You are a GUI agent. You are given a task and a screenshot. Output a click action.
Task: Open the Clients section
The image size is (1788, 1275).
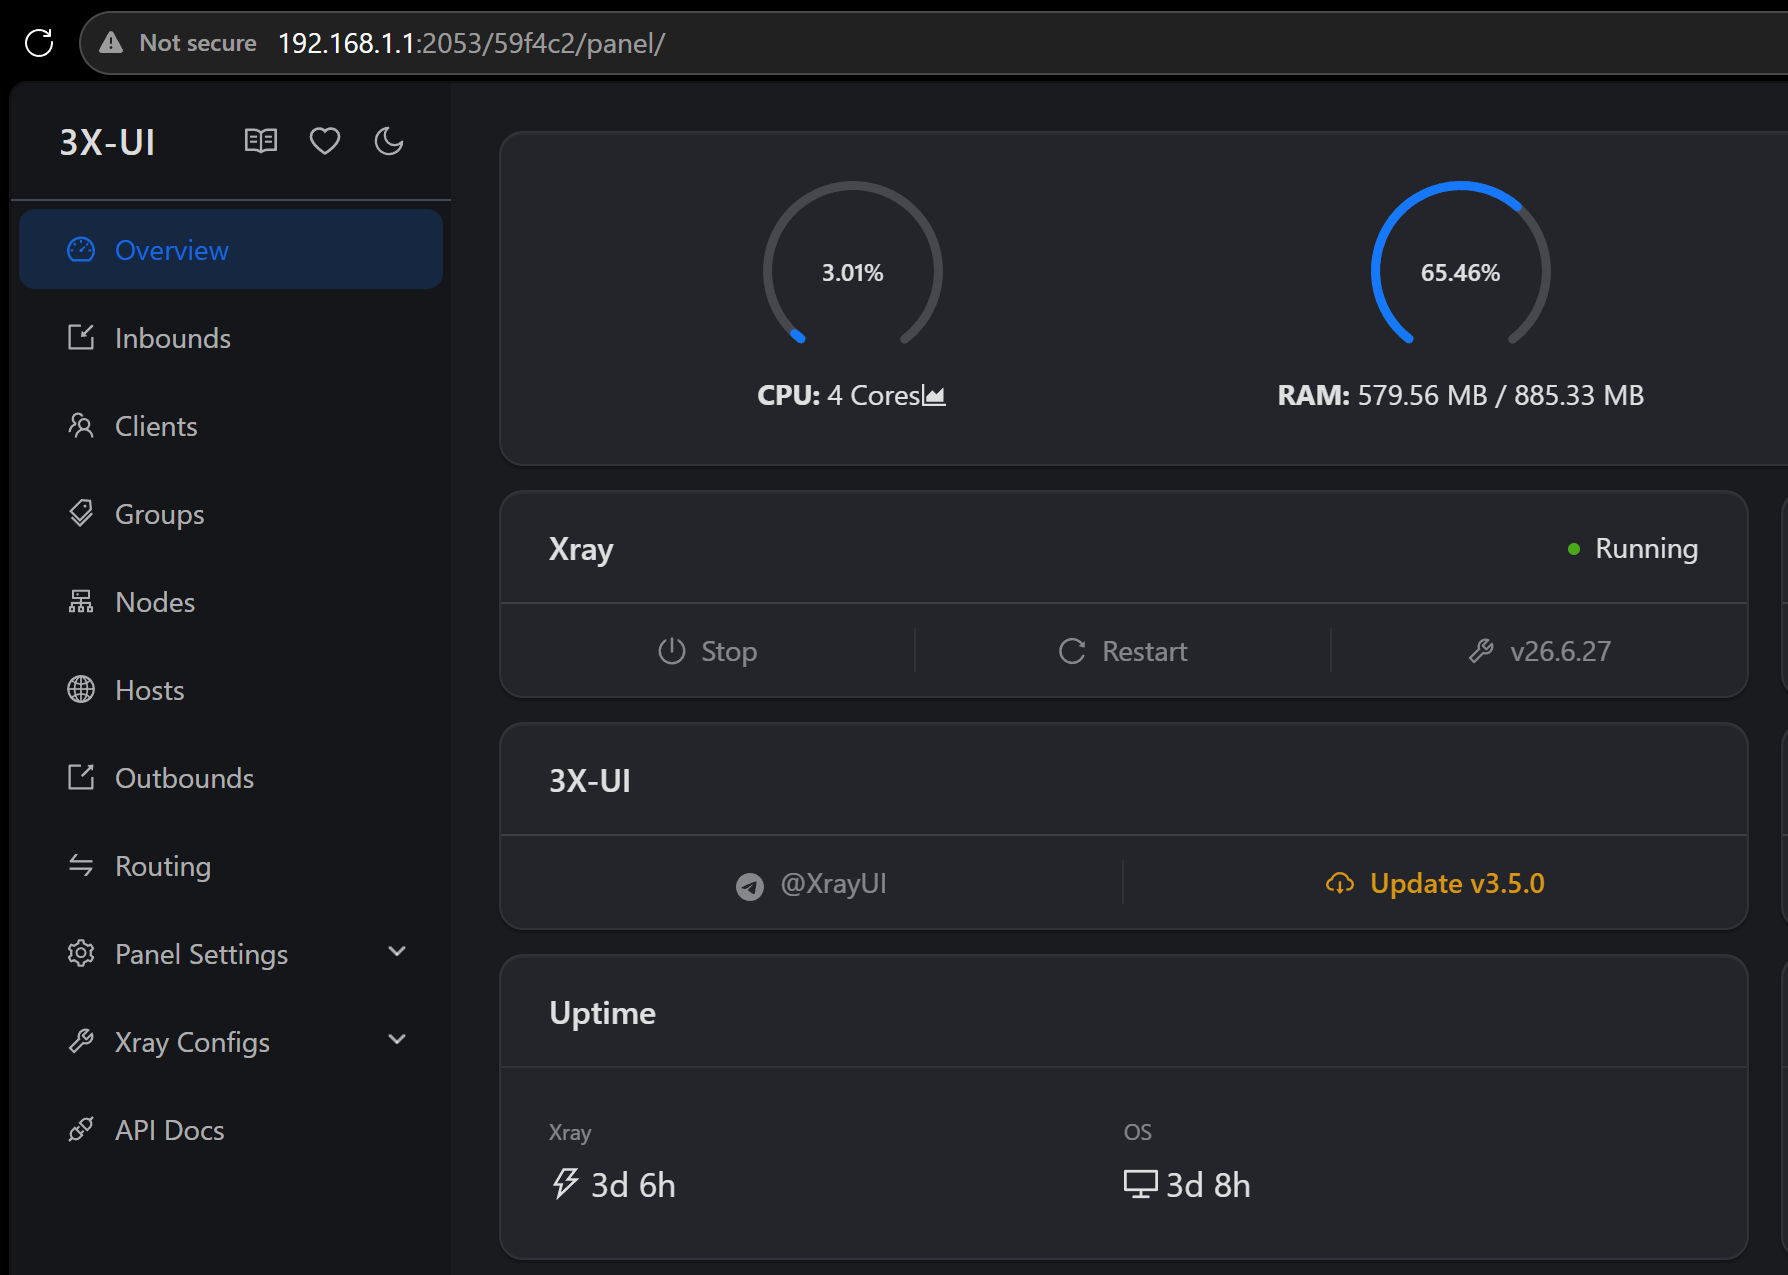(x=231, y=426)
